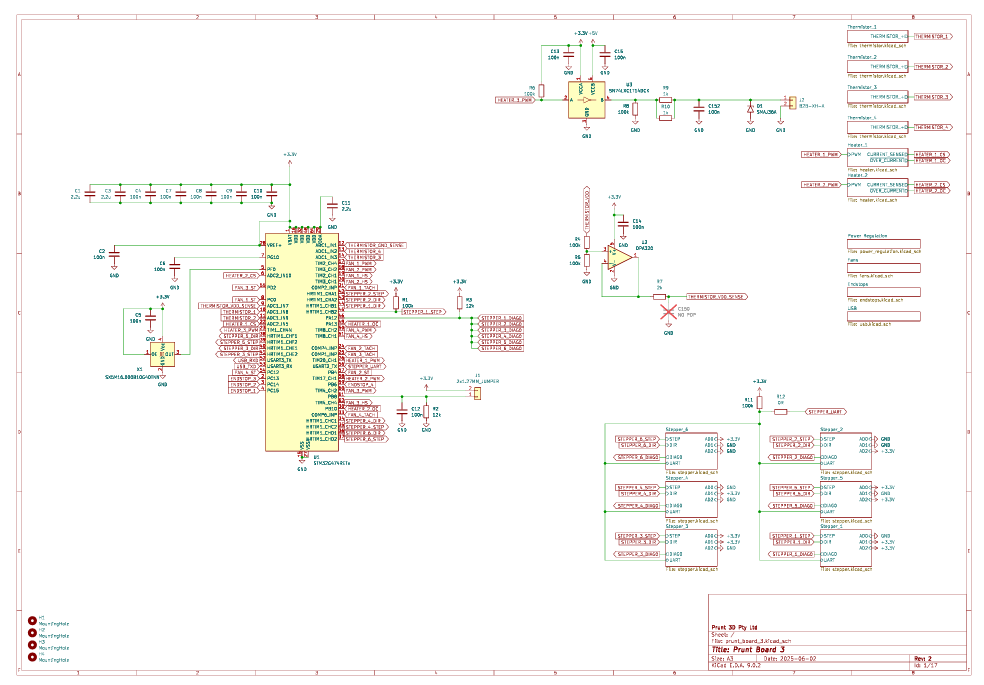Open the Stepper_1 sheet block
Image resolution: width=984 pixels, height=685 pixels.
846,548
